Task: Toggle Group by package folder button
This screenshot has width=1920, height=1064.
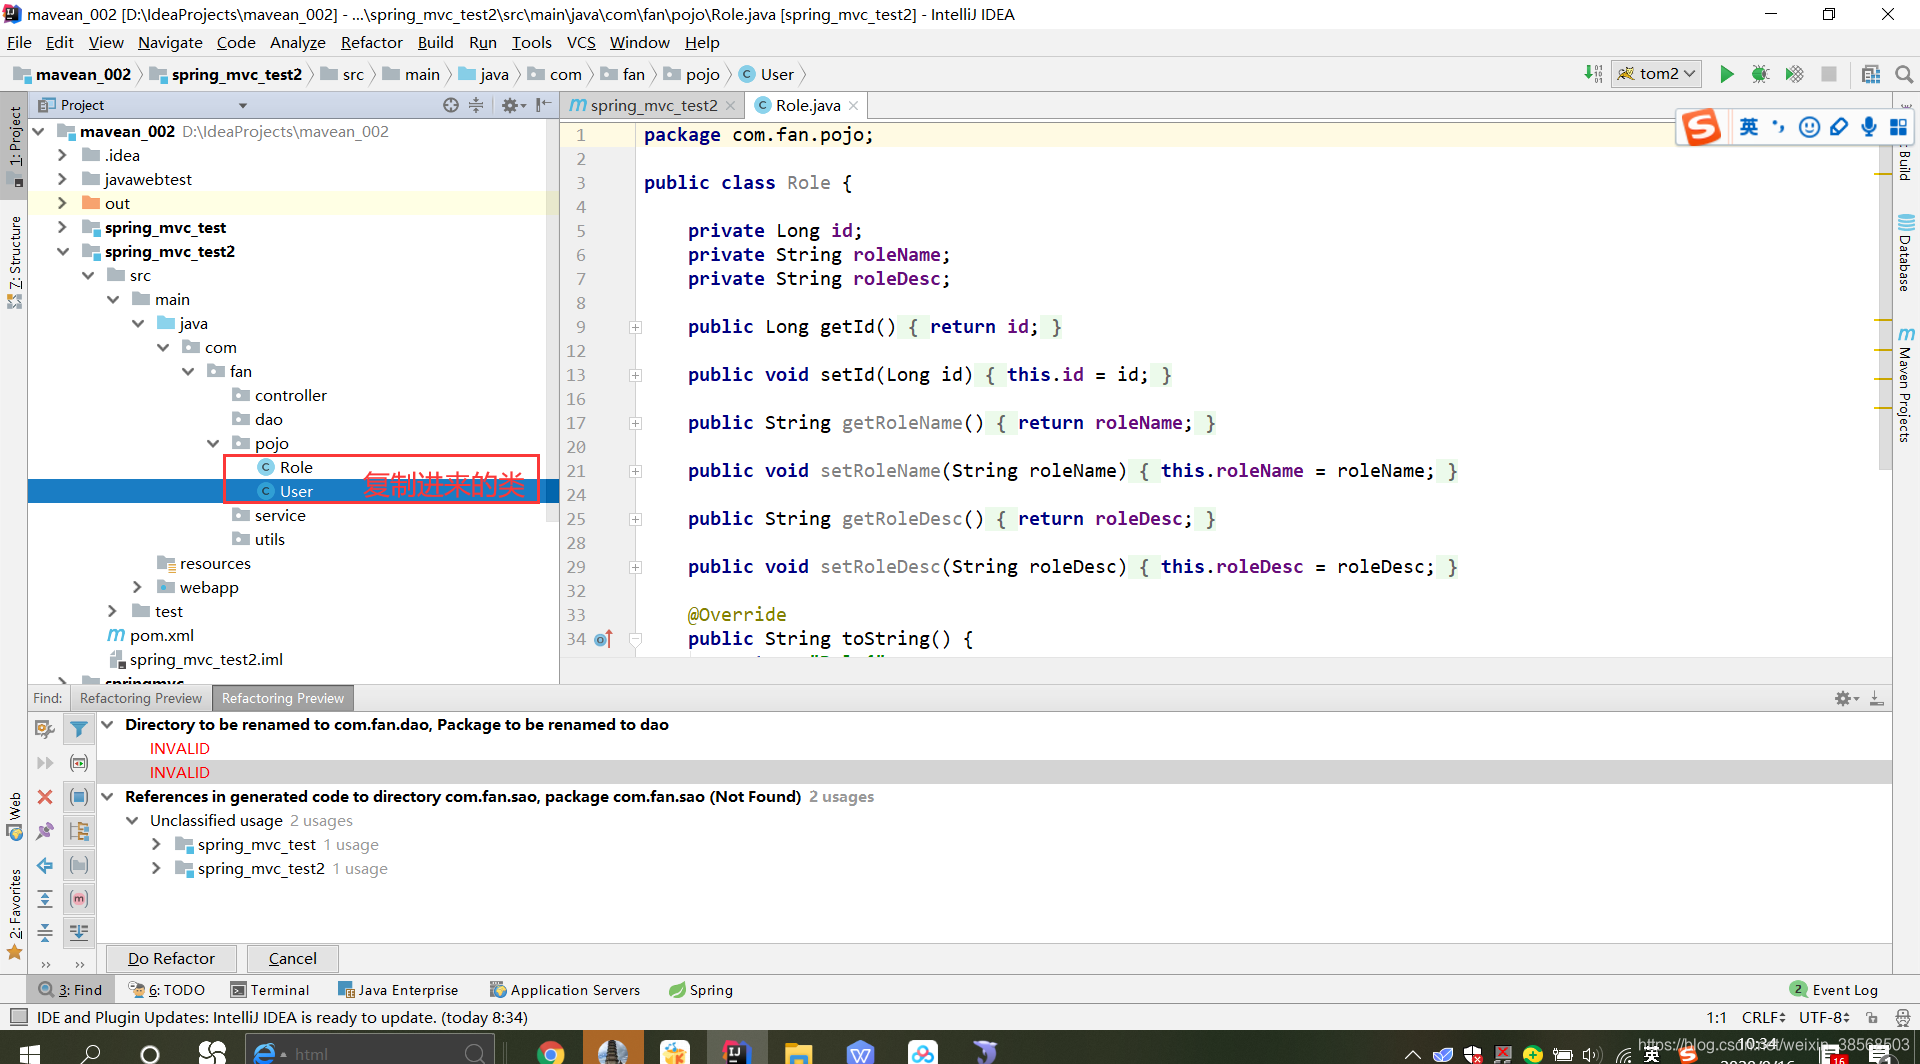Action: 79,865
